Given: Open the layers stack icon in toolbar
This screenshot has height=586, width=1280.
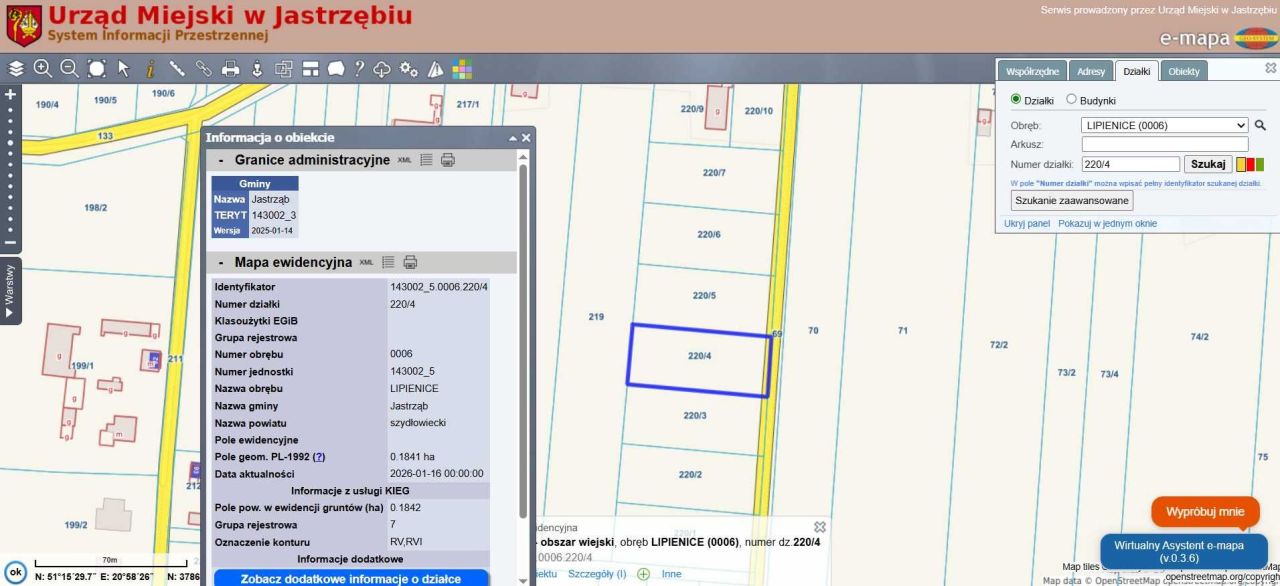Looking at the screenshot, I should coord(16,69).
